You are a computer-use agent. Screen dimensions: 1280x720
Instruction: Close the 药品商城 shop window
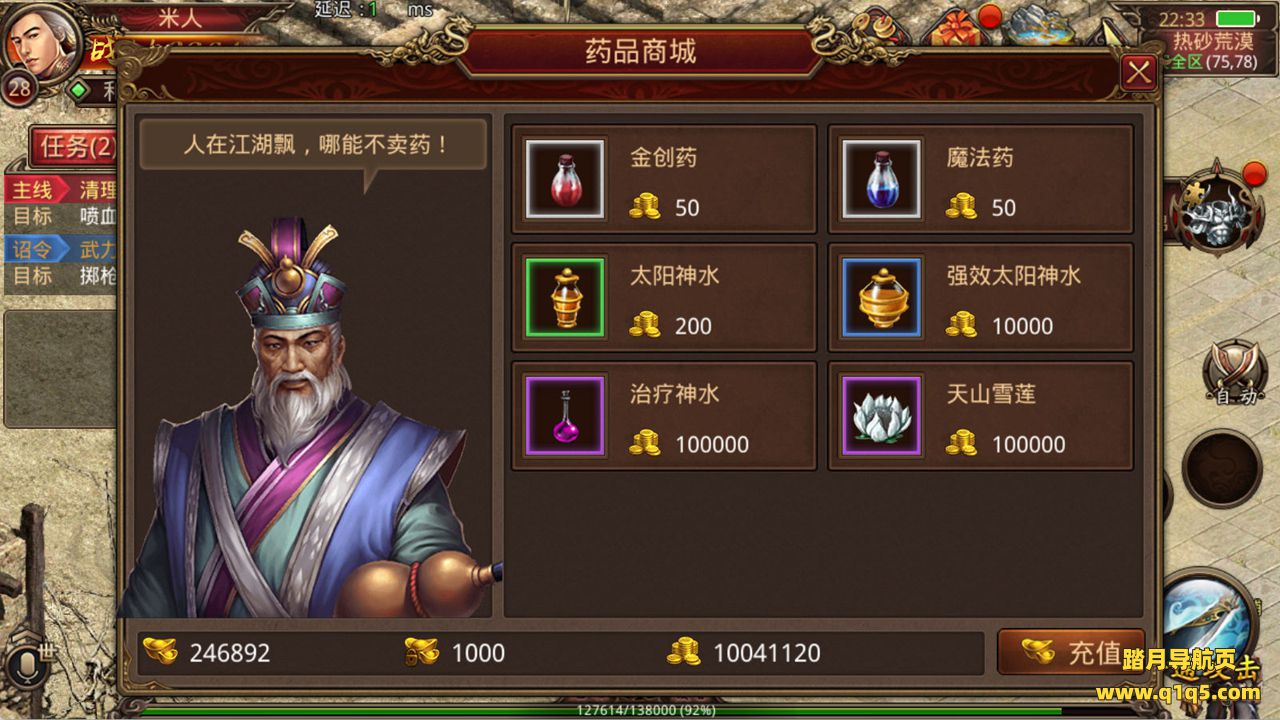(1138, 73)
